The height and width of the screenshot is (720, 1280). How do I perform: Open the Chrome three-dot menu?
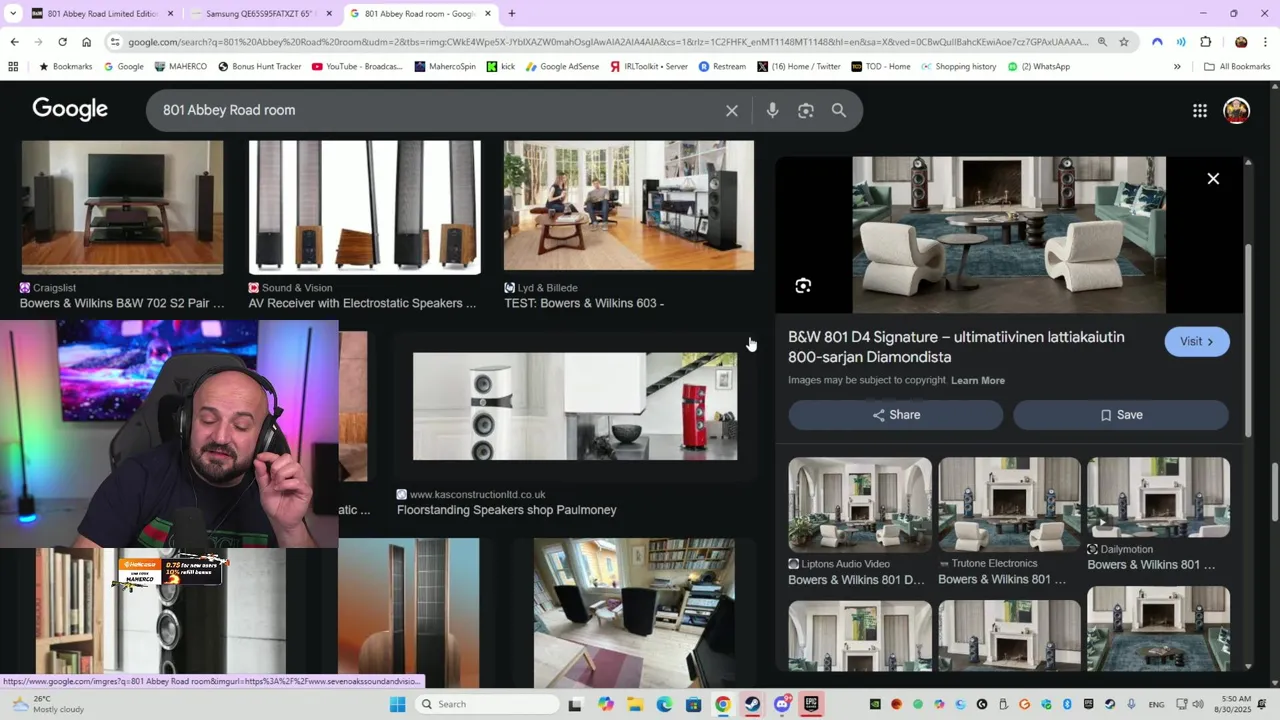pos(1266,42)
